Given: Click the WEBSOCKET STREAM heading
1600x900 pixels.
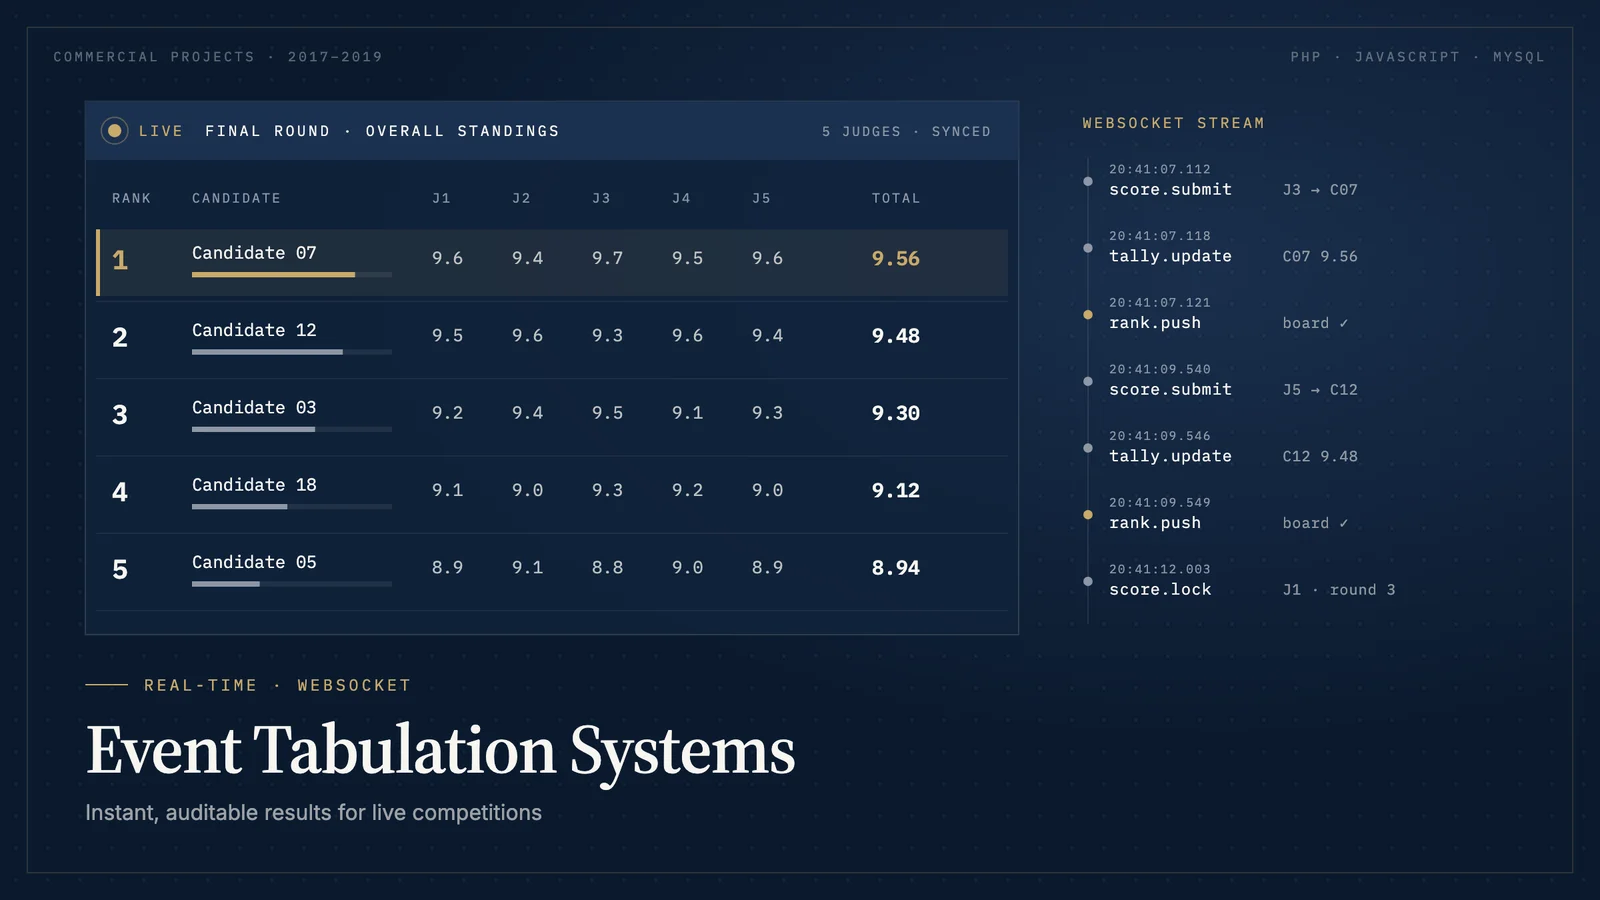Looking at the screenshot, I should (x=1173, y=123).
